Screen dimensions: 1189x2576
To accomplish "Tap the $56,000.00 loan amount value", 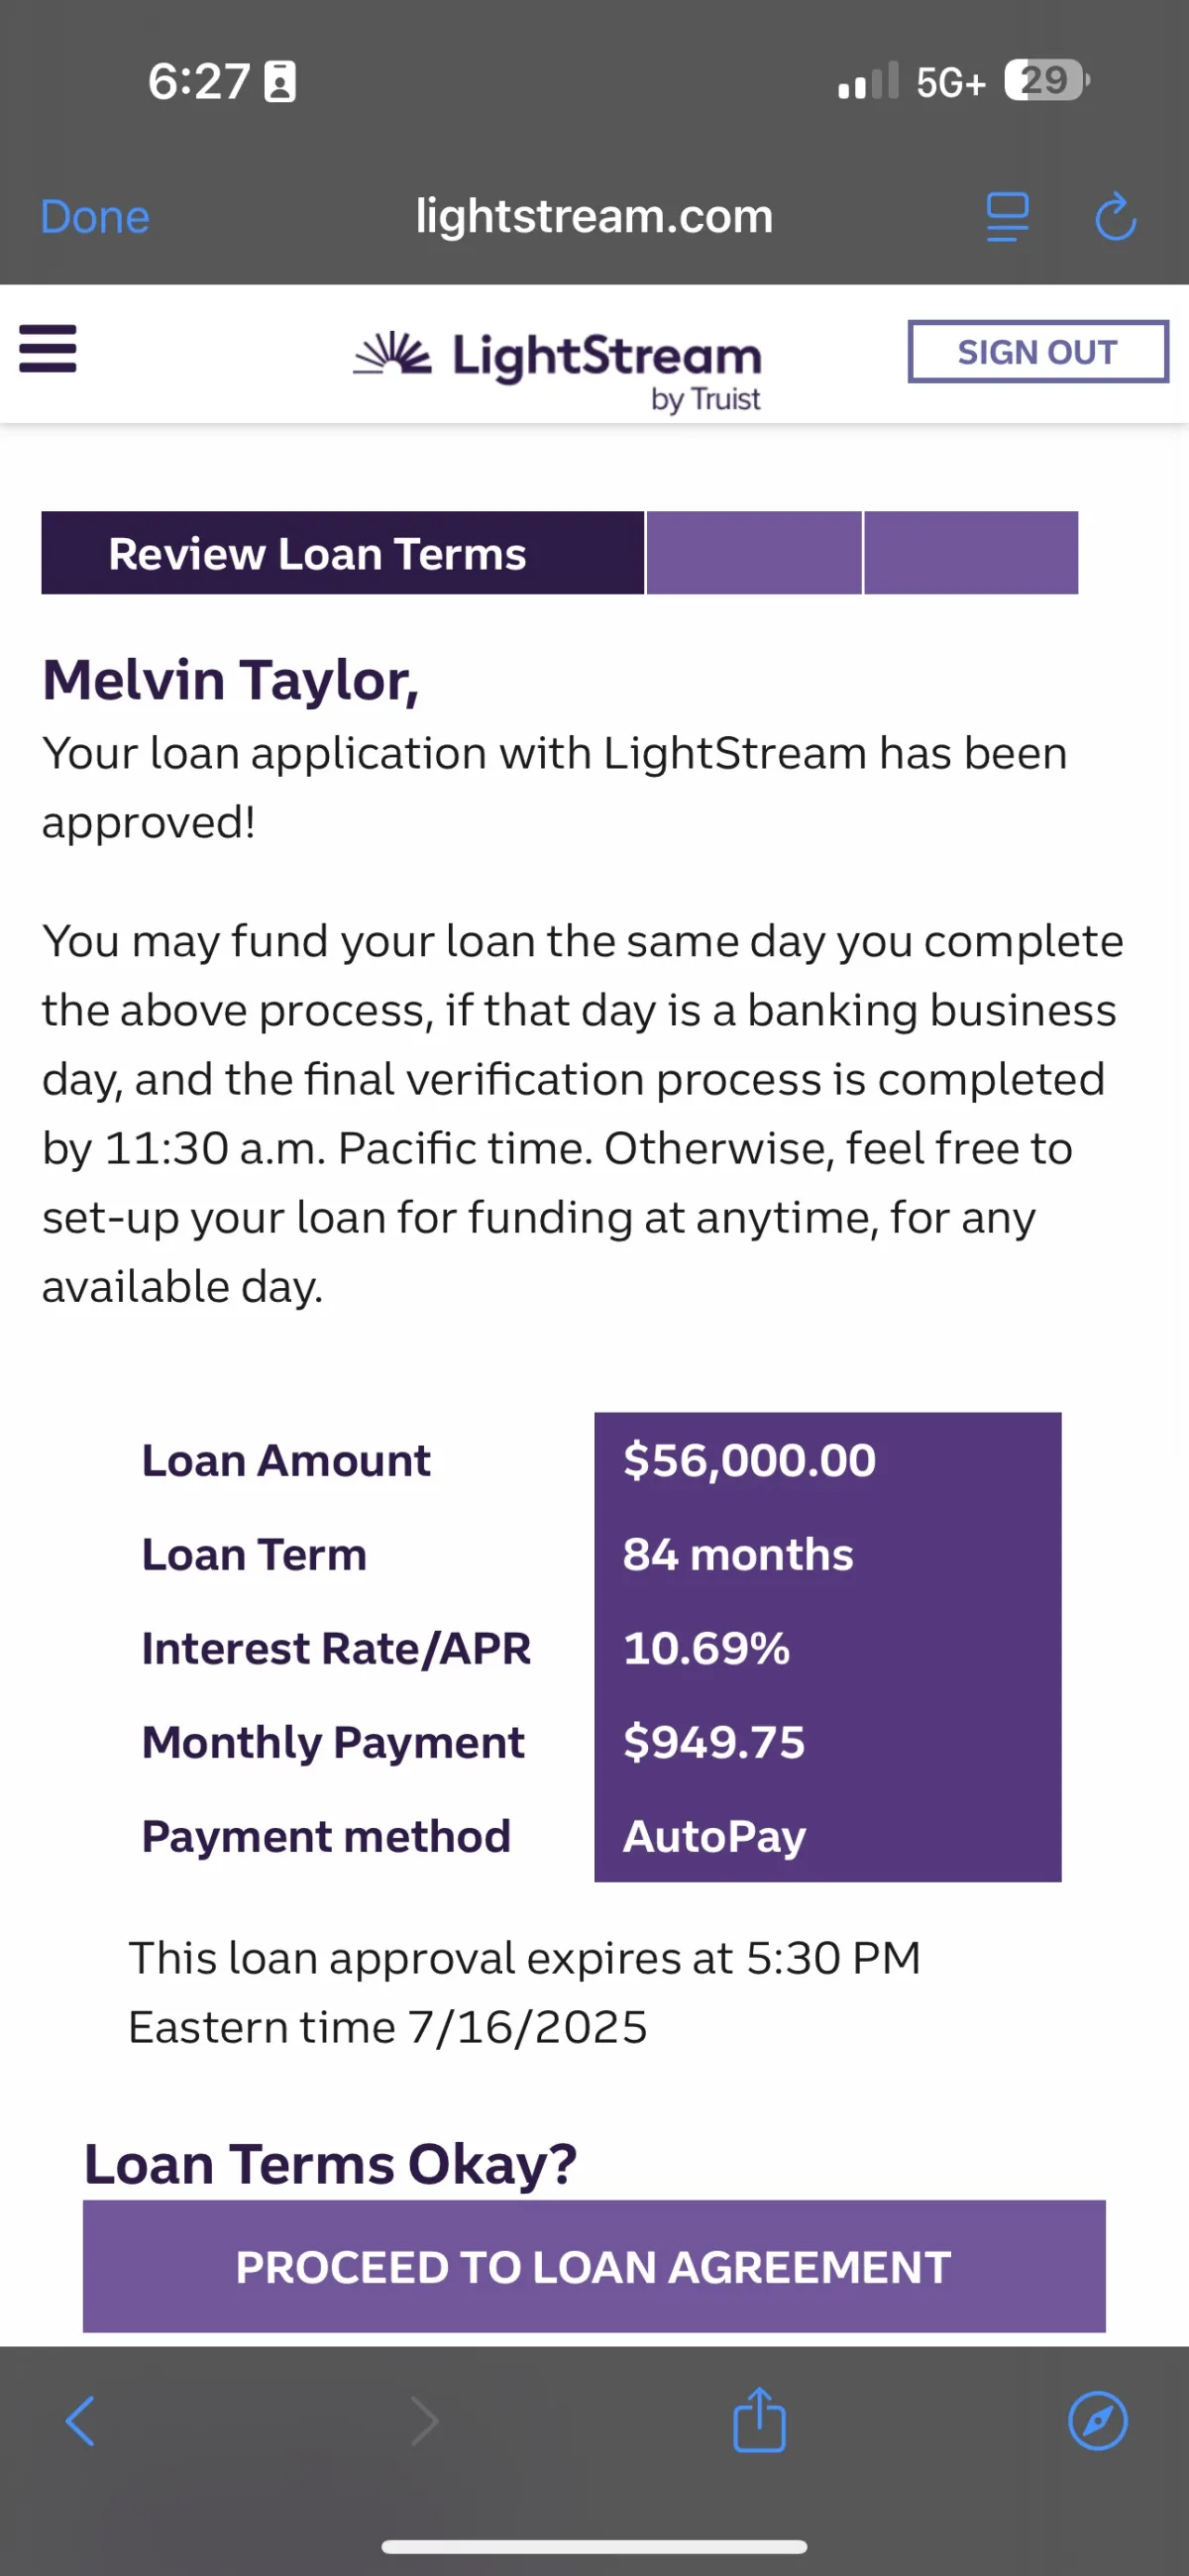I will click(749, 1460).
